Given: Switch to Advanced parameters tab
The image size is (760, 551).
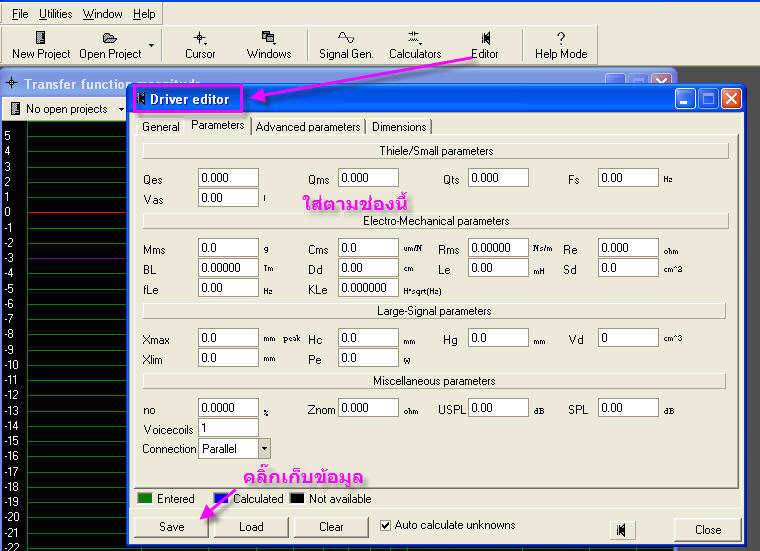Looking at the screenshot, I should 308,127.
